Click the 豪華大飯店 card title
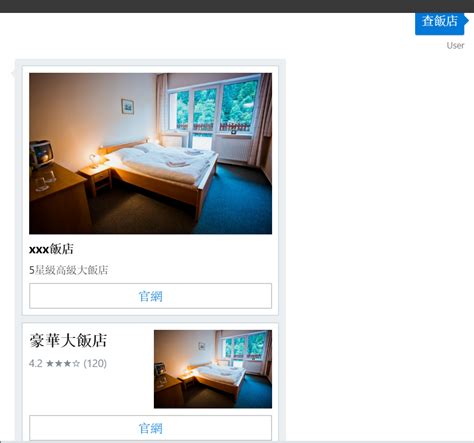The height and width of the screenshot is (443, 474). (x=68, y=341)
